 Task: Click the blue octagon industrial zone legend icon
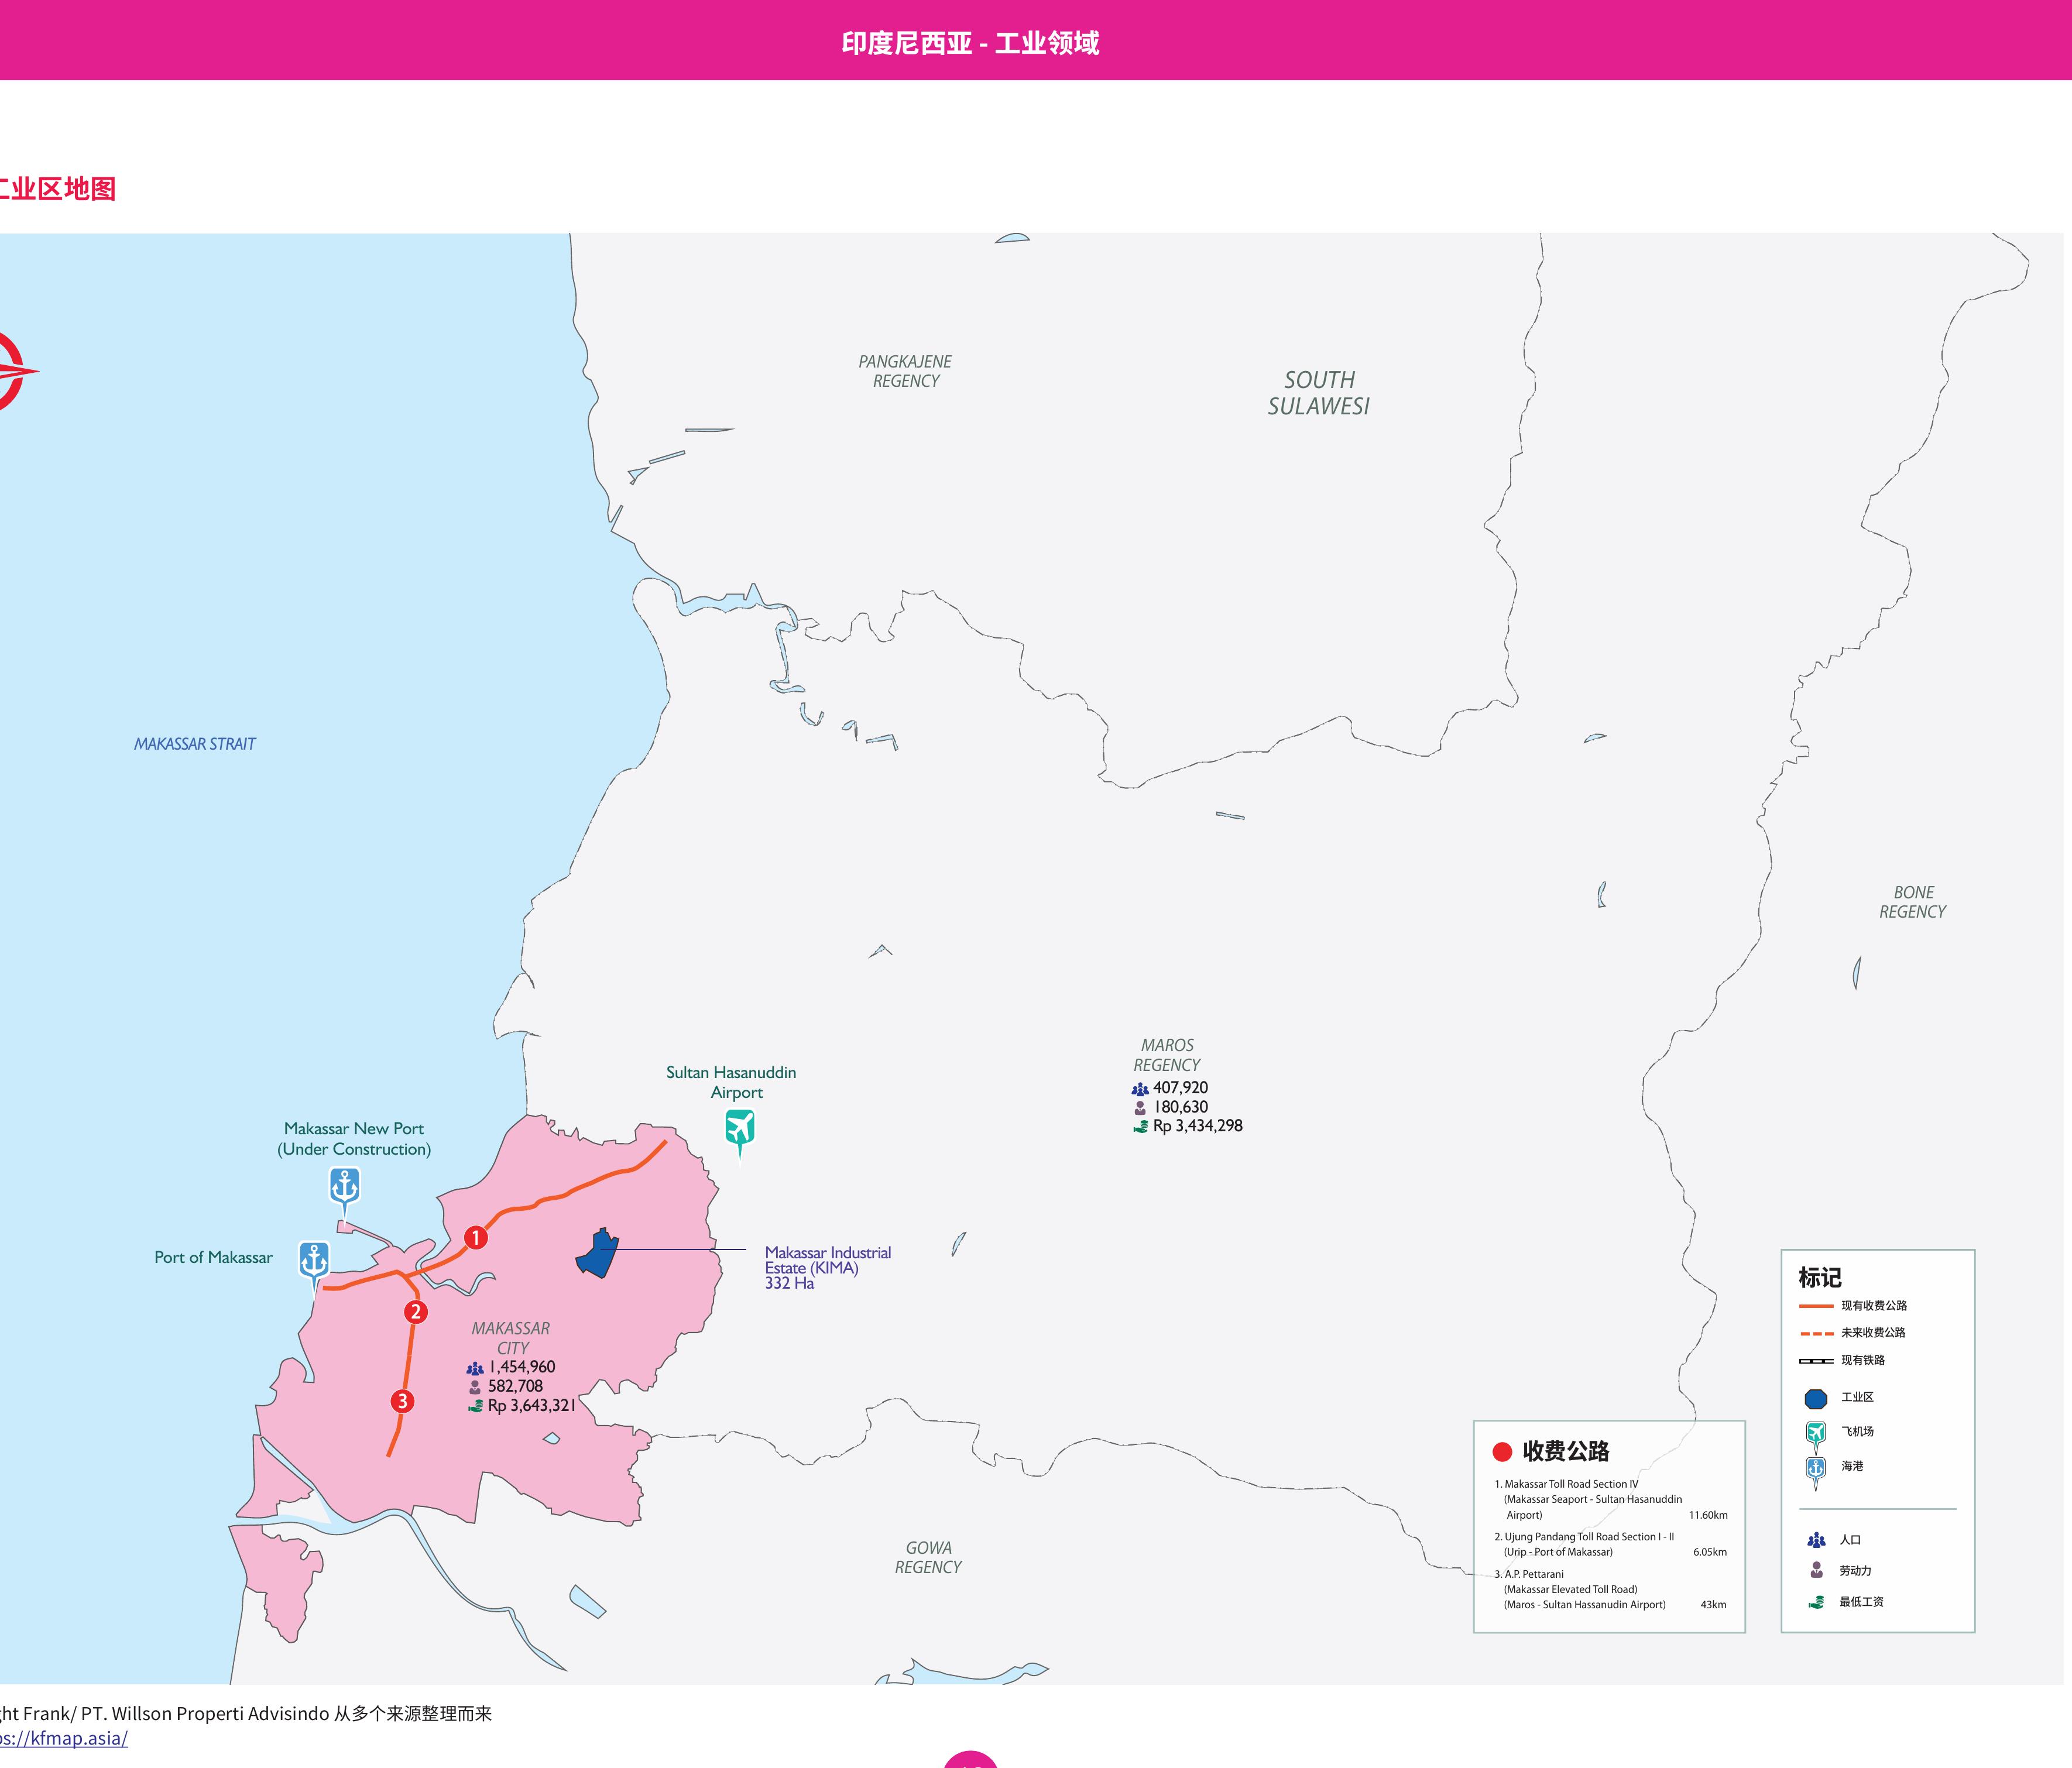pyautogui.click(x=1816, y=1399)
